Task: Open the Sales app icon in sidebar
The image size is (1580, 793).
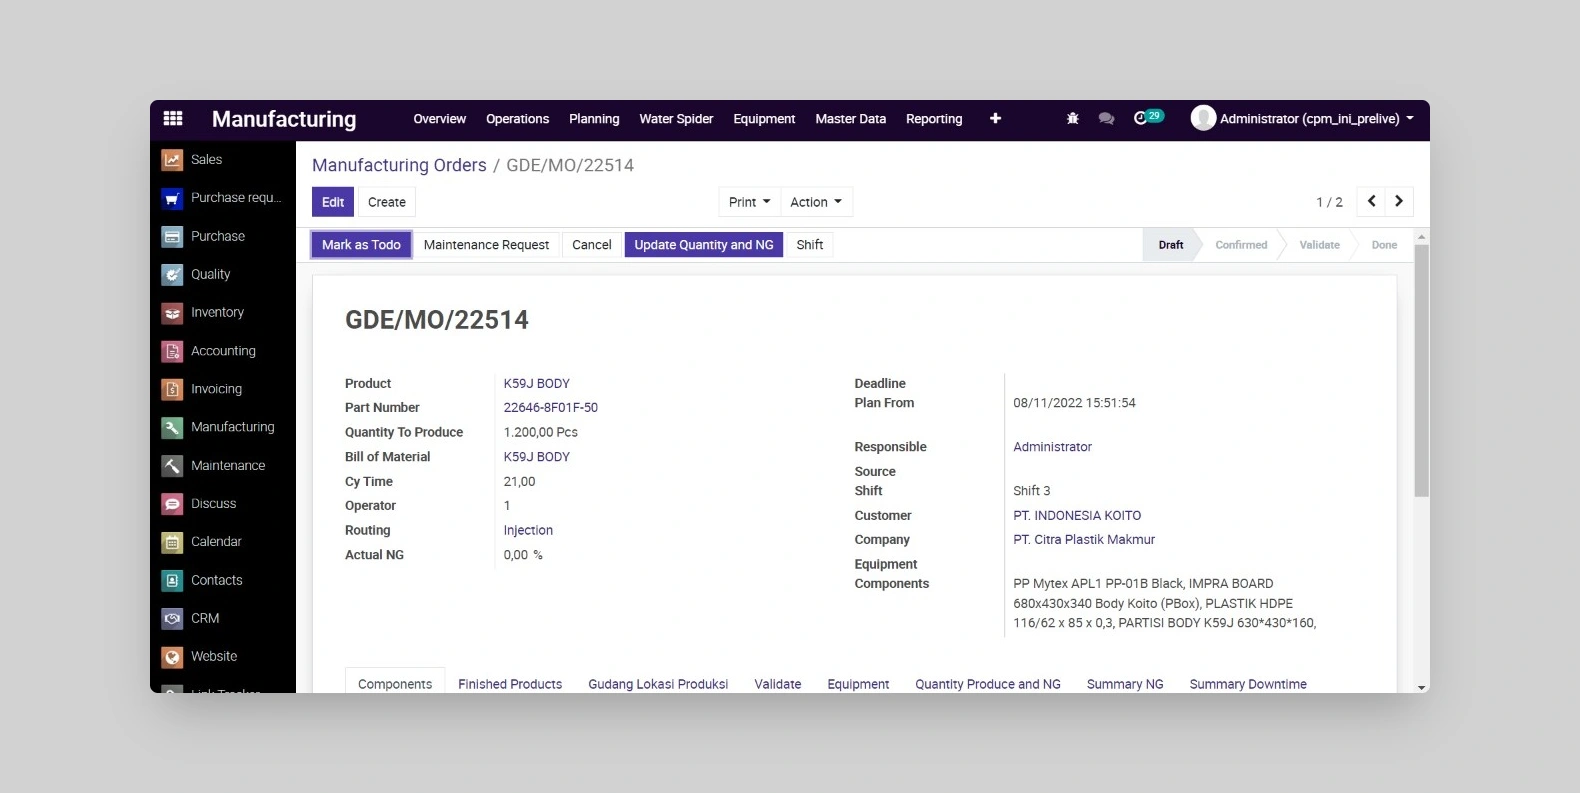Action: pyautogui.click(x=172, y=160)
